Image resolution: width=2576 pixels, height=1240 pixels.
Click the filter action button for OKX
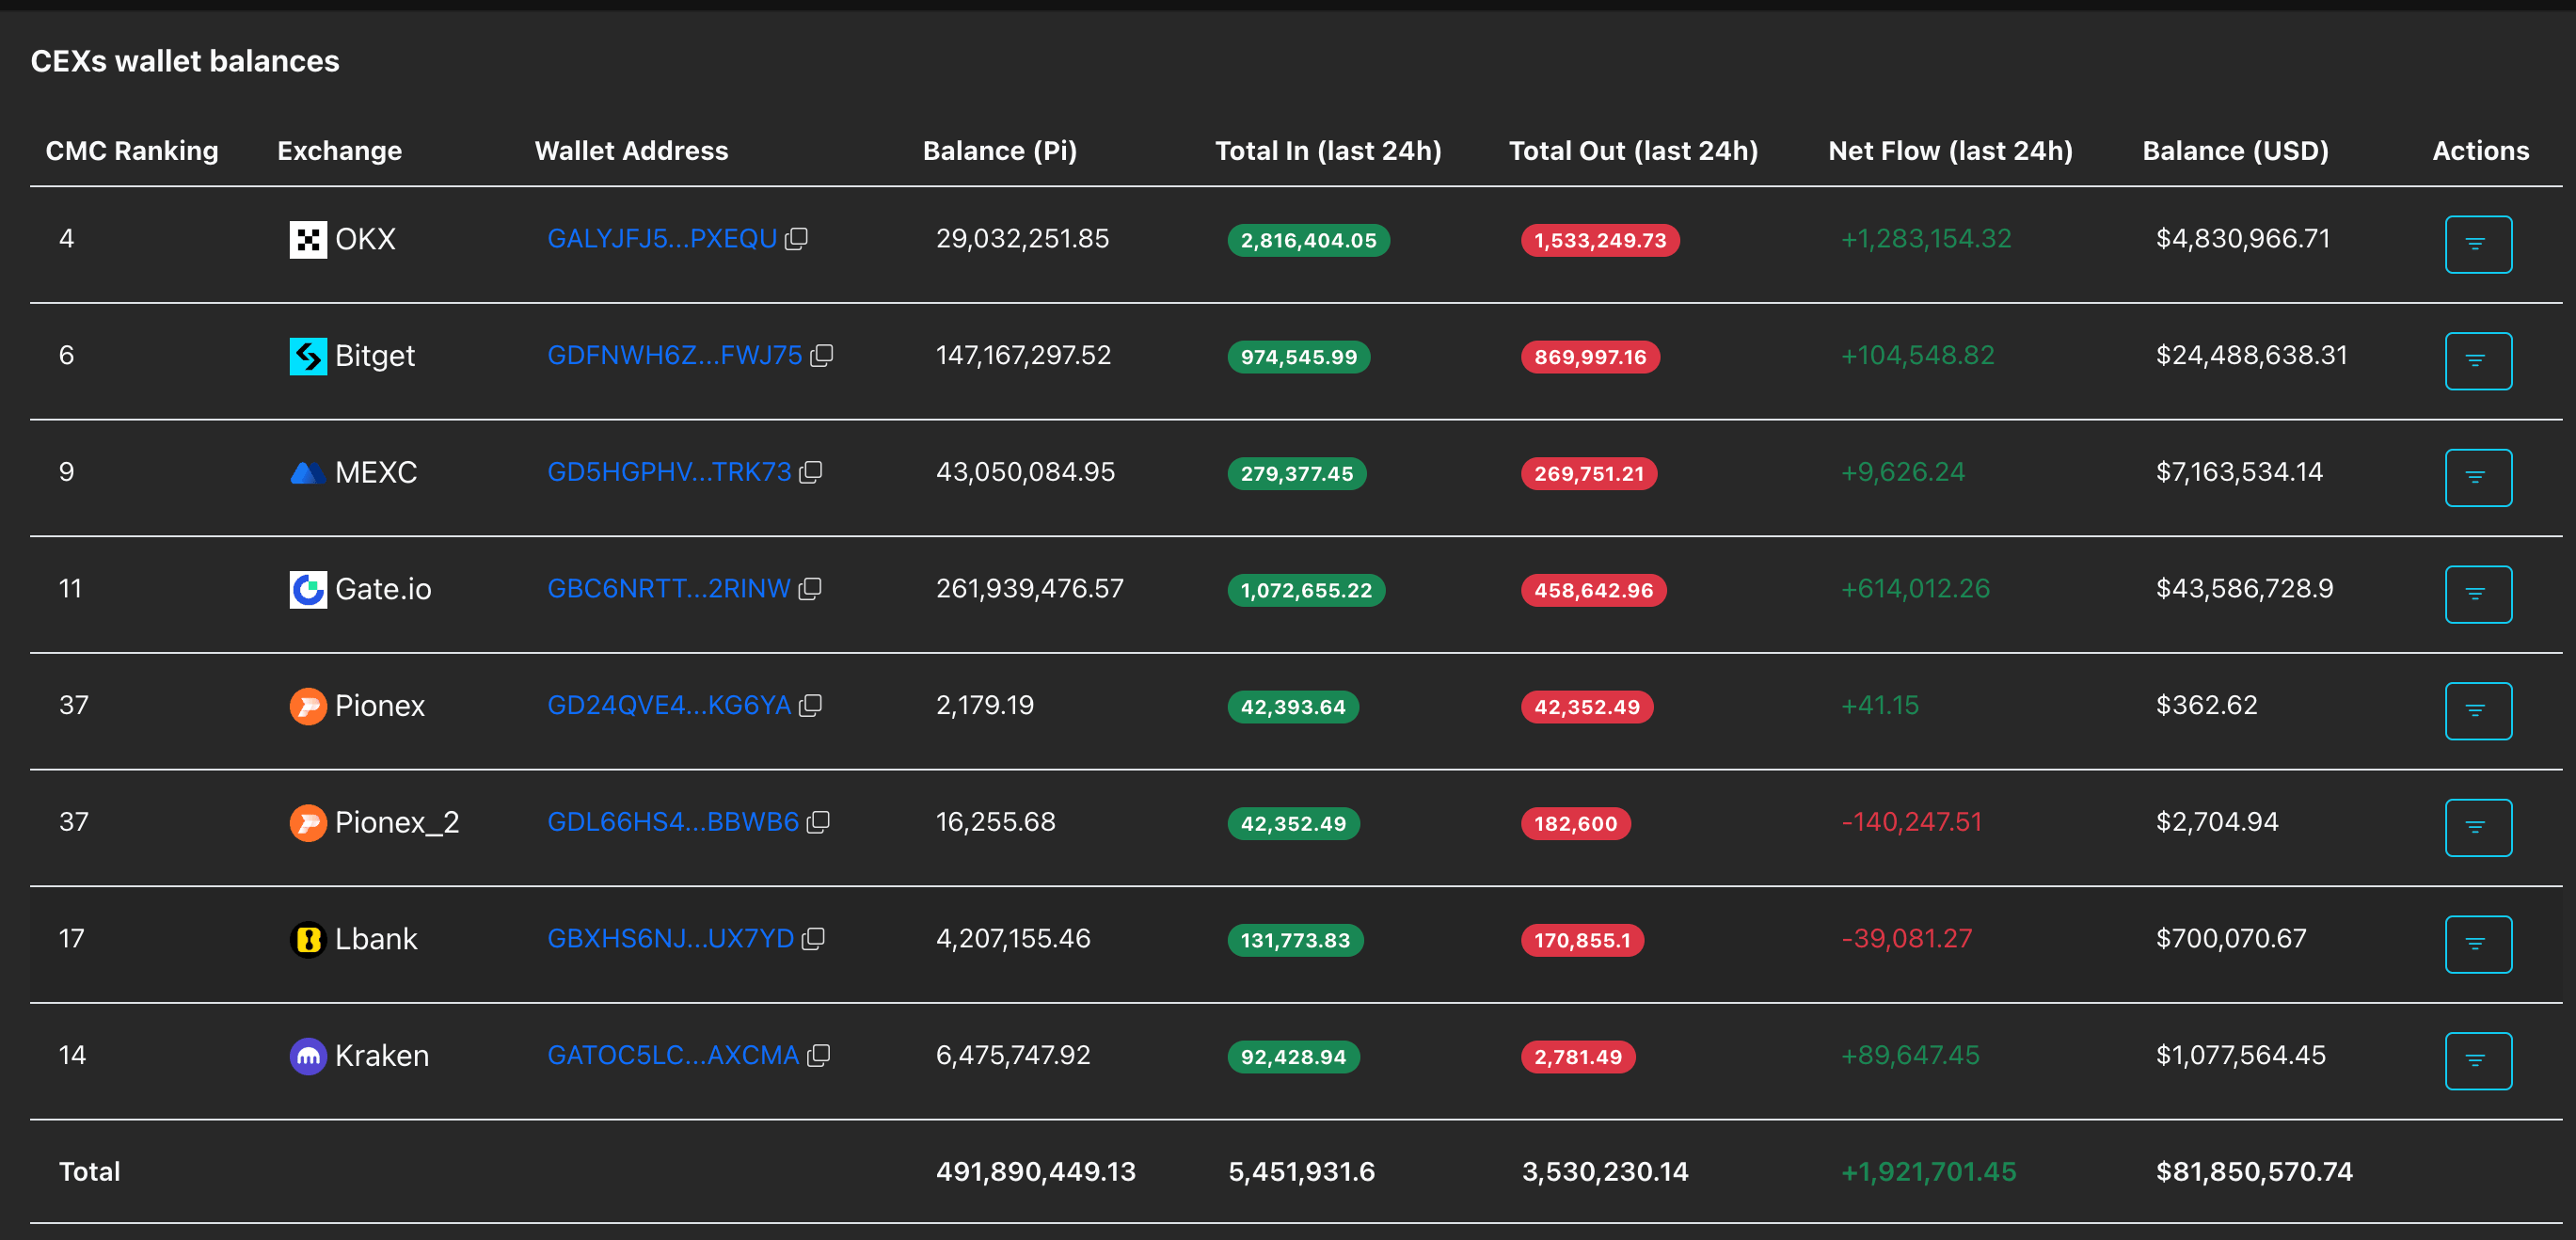2478,244
